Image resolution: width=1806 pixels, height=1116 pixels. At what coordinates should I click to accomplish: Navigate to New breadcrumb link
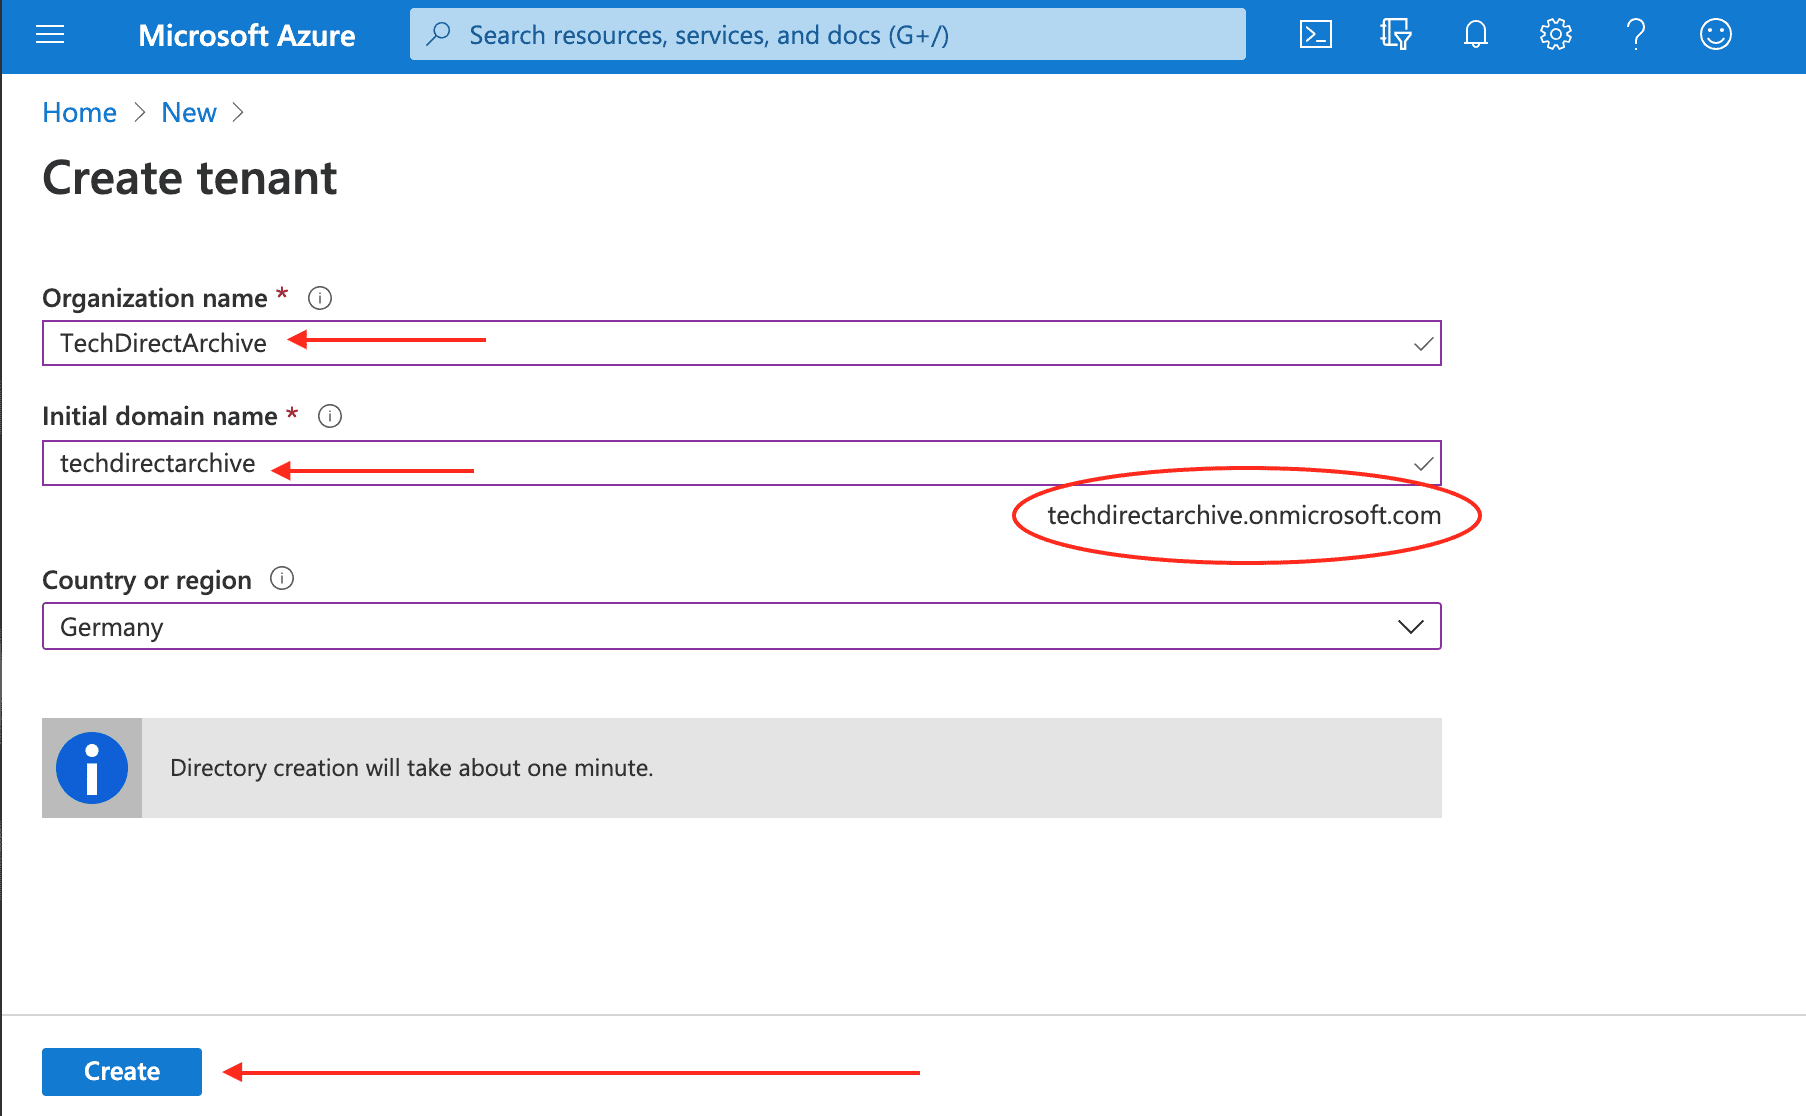coord(189,113)
